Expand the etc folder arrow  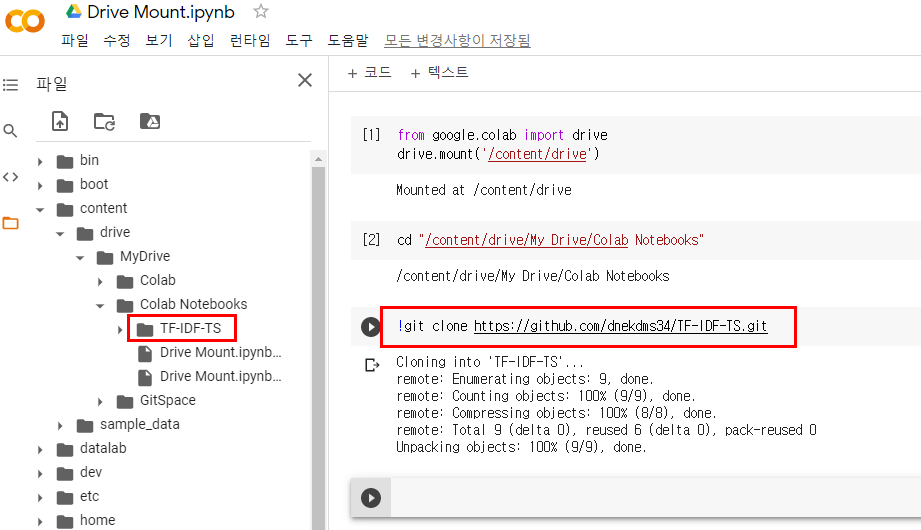40,498
